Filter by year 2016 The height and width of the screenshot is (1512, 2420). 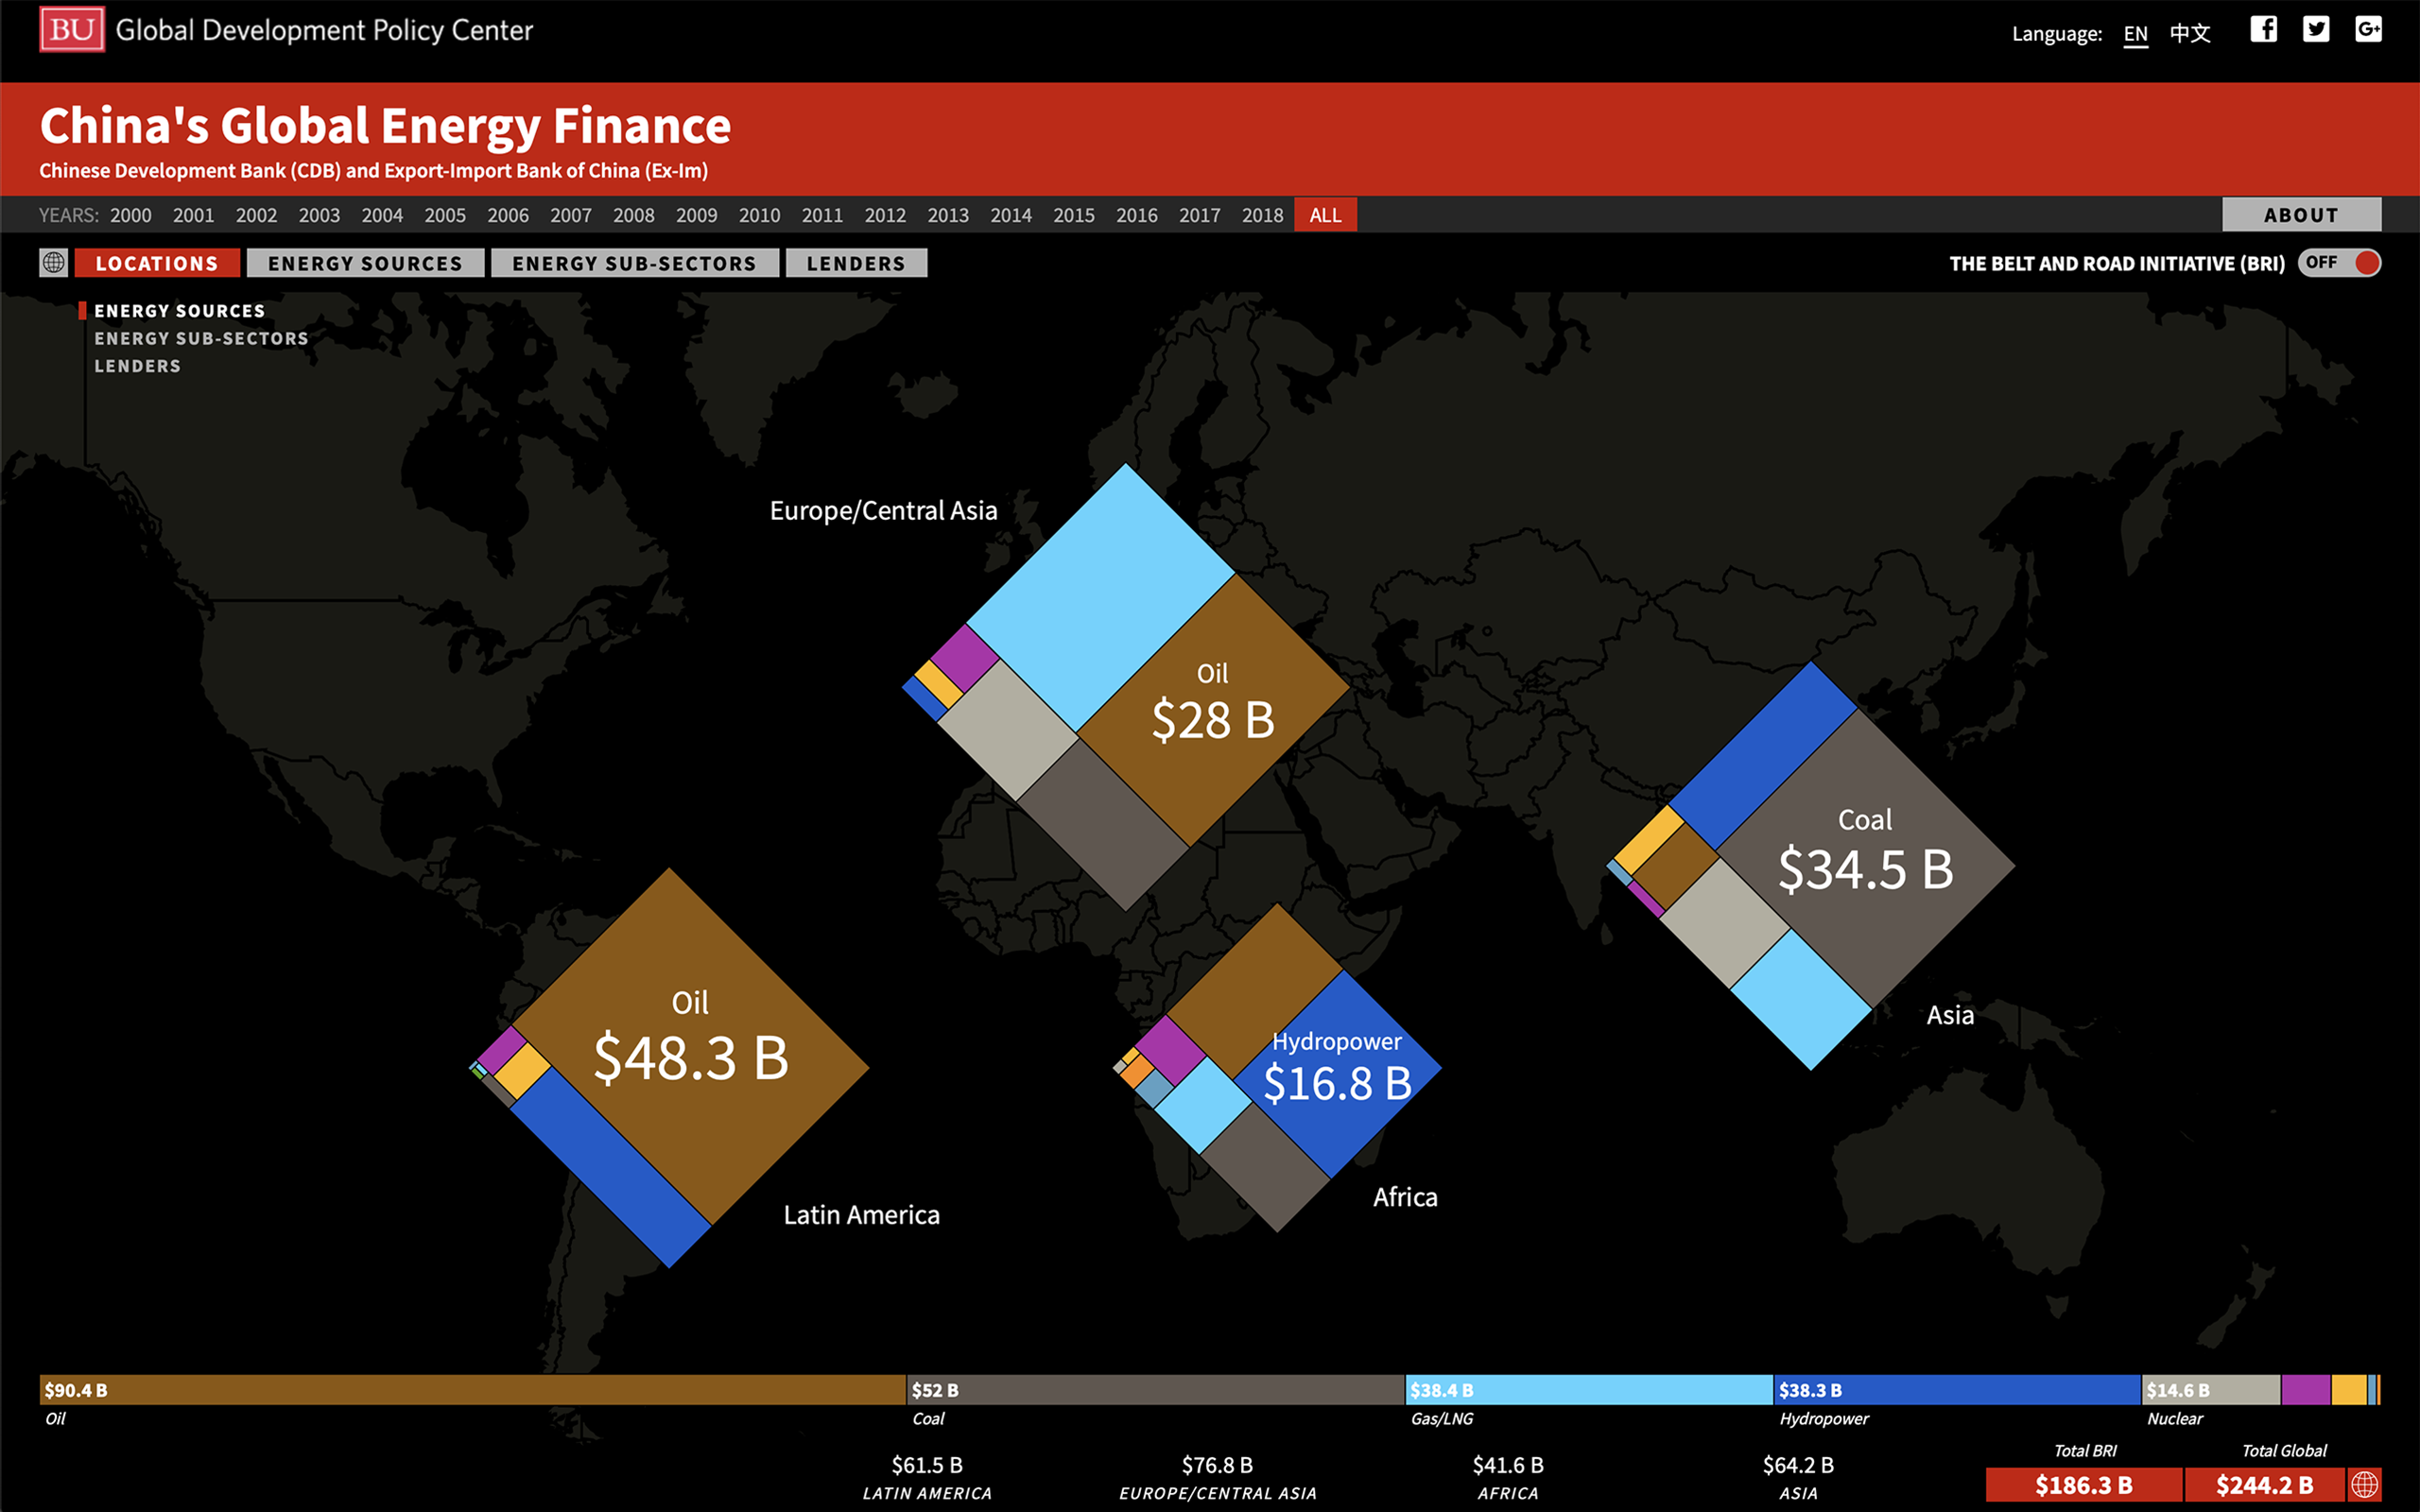[1137, 215]
